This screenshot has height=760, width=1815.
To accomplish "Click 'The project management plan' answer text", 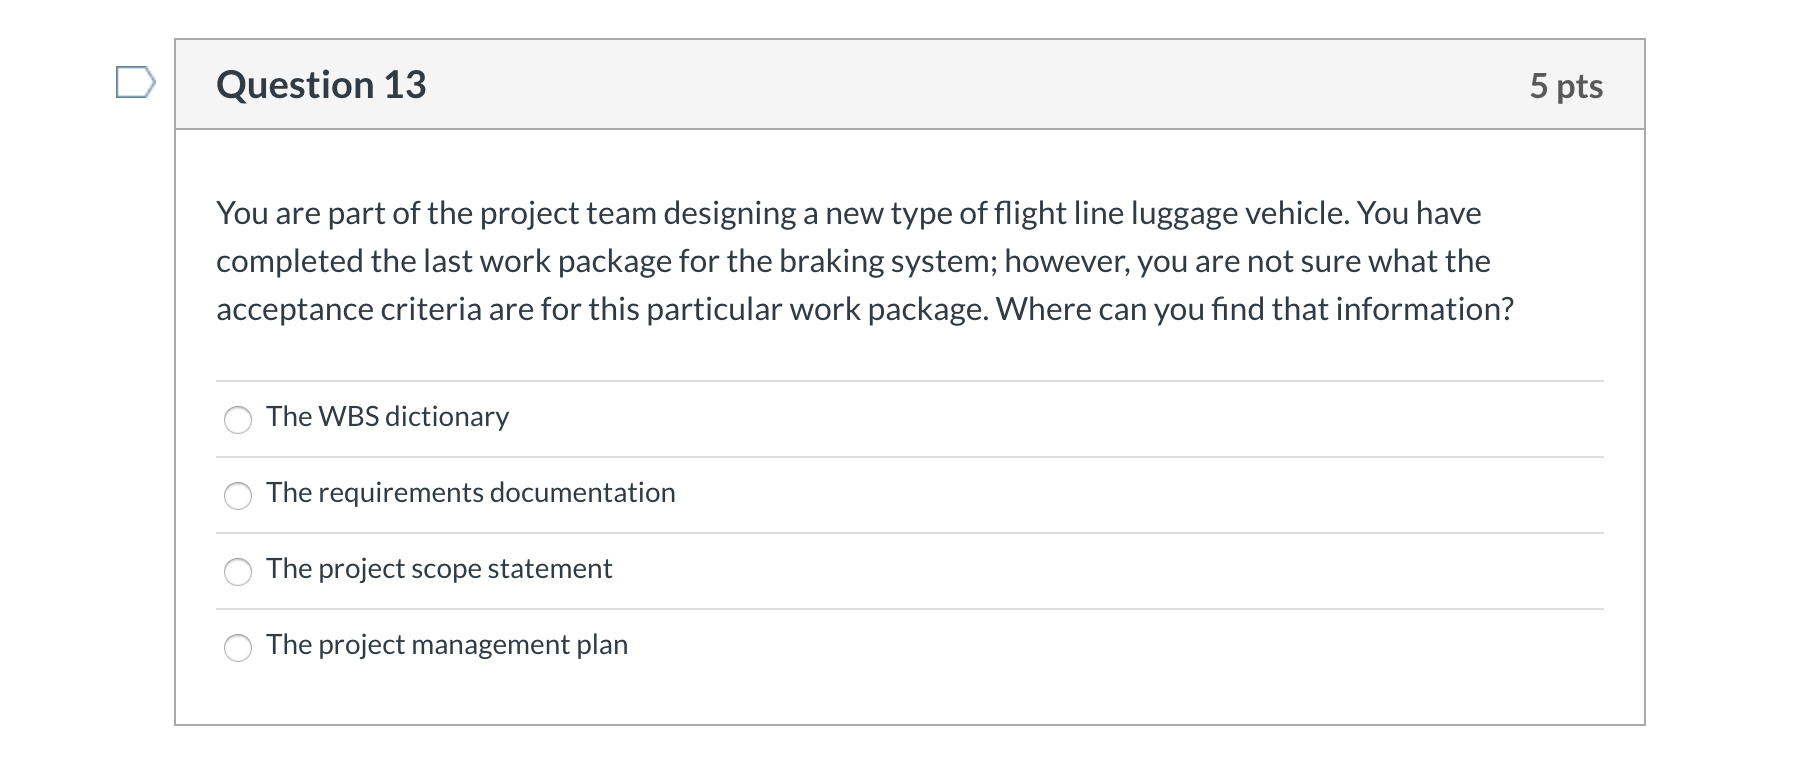I will pyautogui.click(x=447, y=644).
